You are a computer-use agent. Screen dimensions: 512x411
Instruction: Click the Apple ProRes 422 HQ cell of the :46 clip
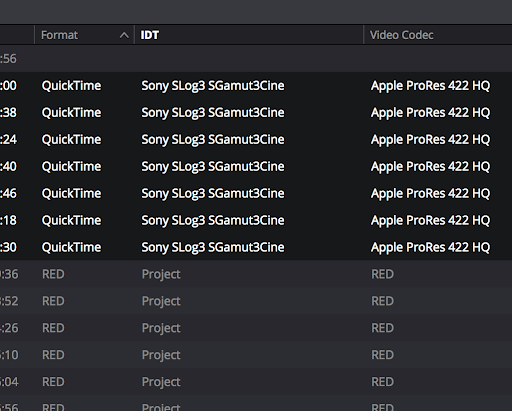[430, 193]
